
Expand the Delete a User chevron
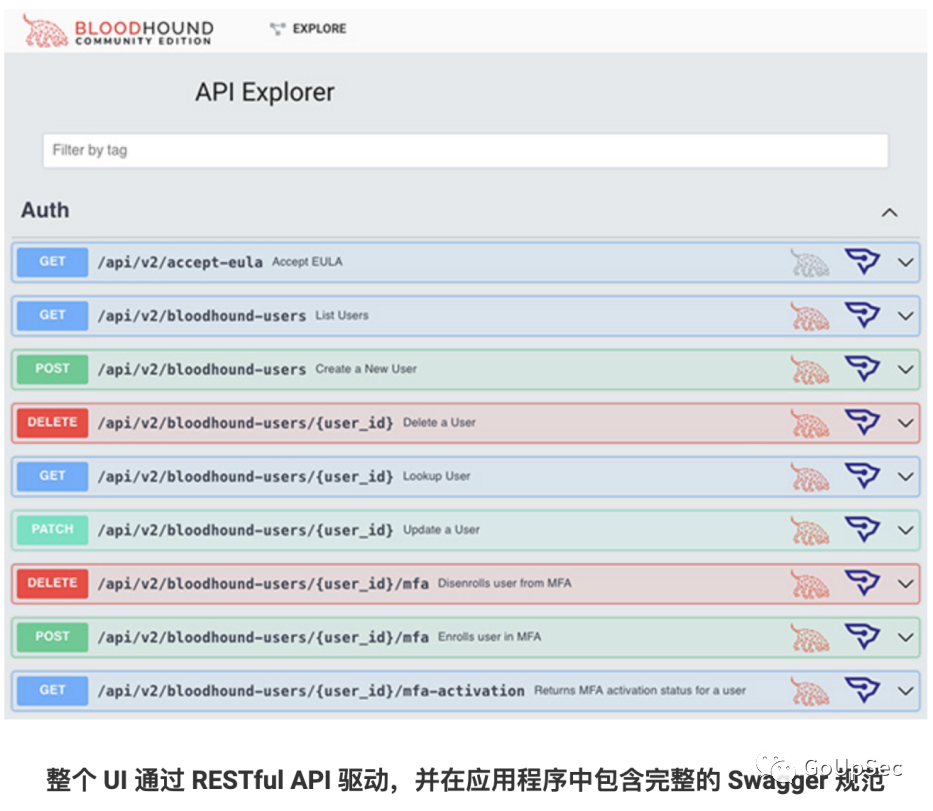pos(906,423)
